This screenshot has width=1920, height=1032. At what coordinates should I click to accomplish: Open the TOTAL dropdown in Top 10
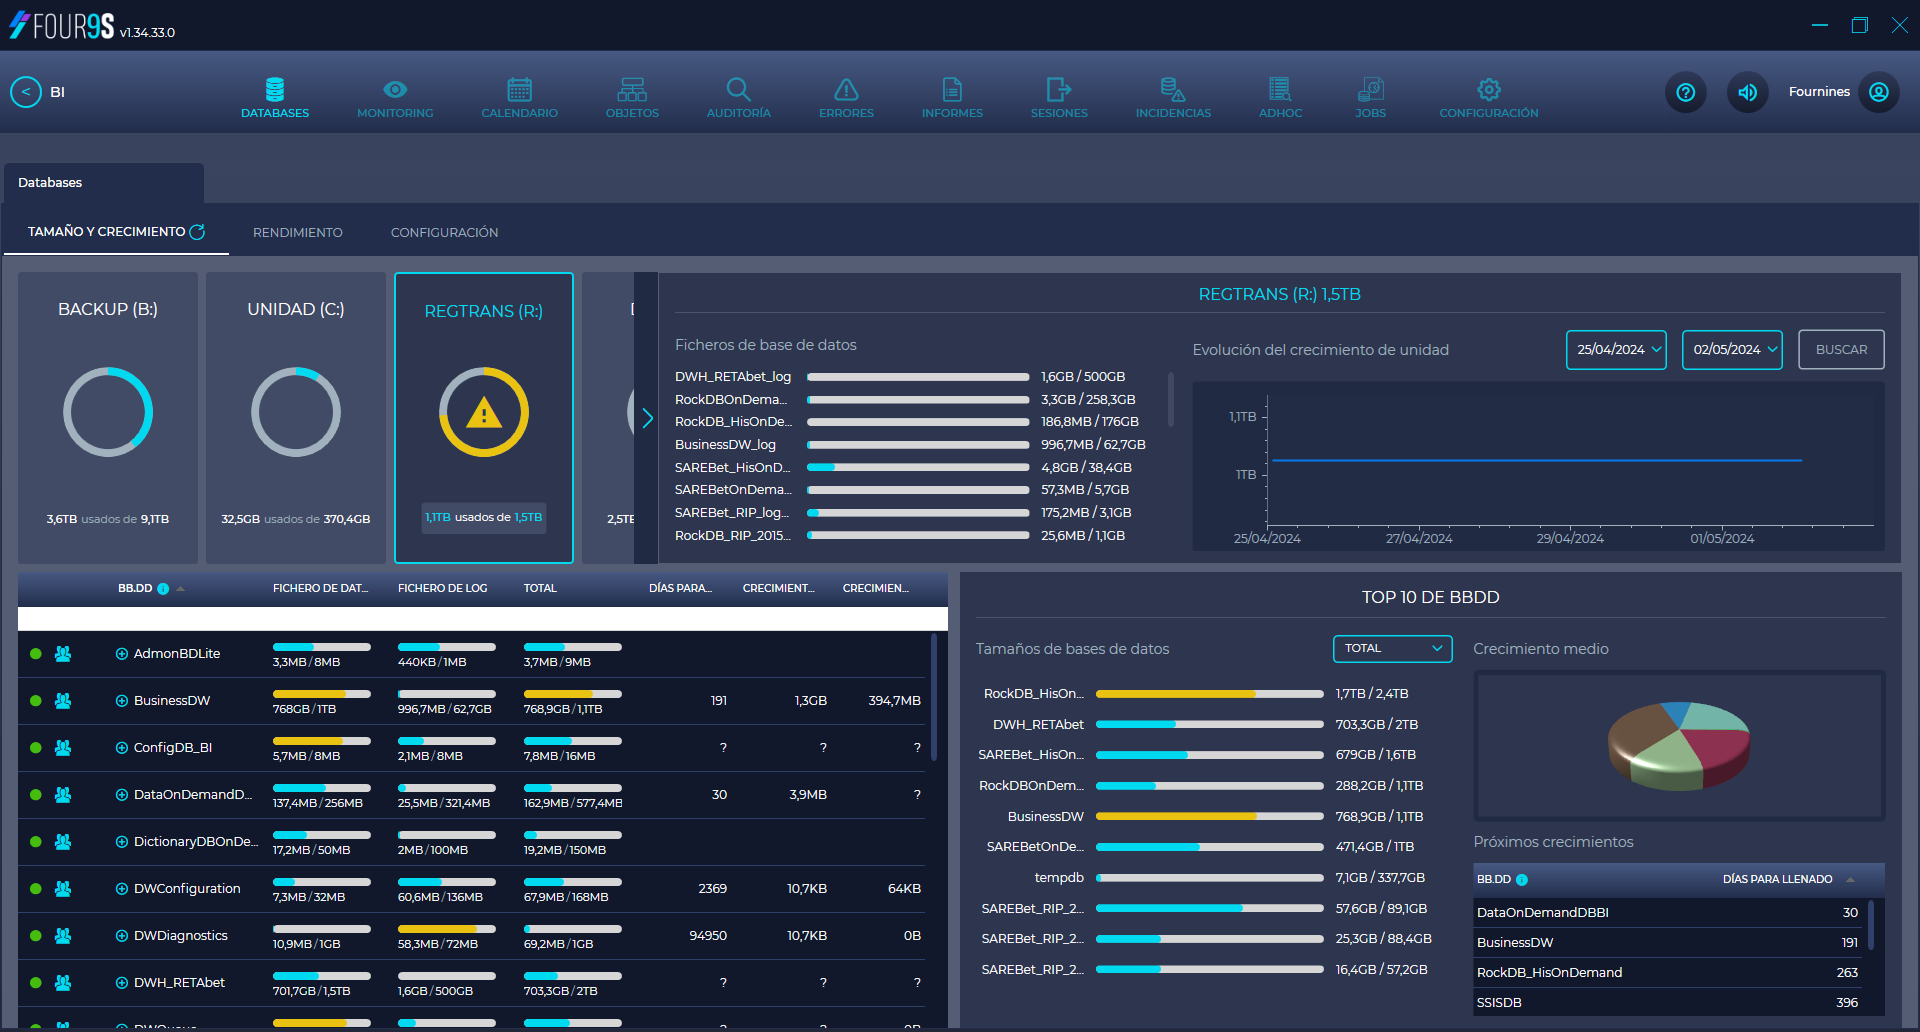pos(1392,648)
